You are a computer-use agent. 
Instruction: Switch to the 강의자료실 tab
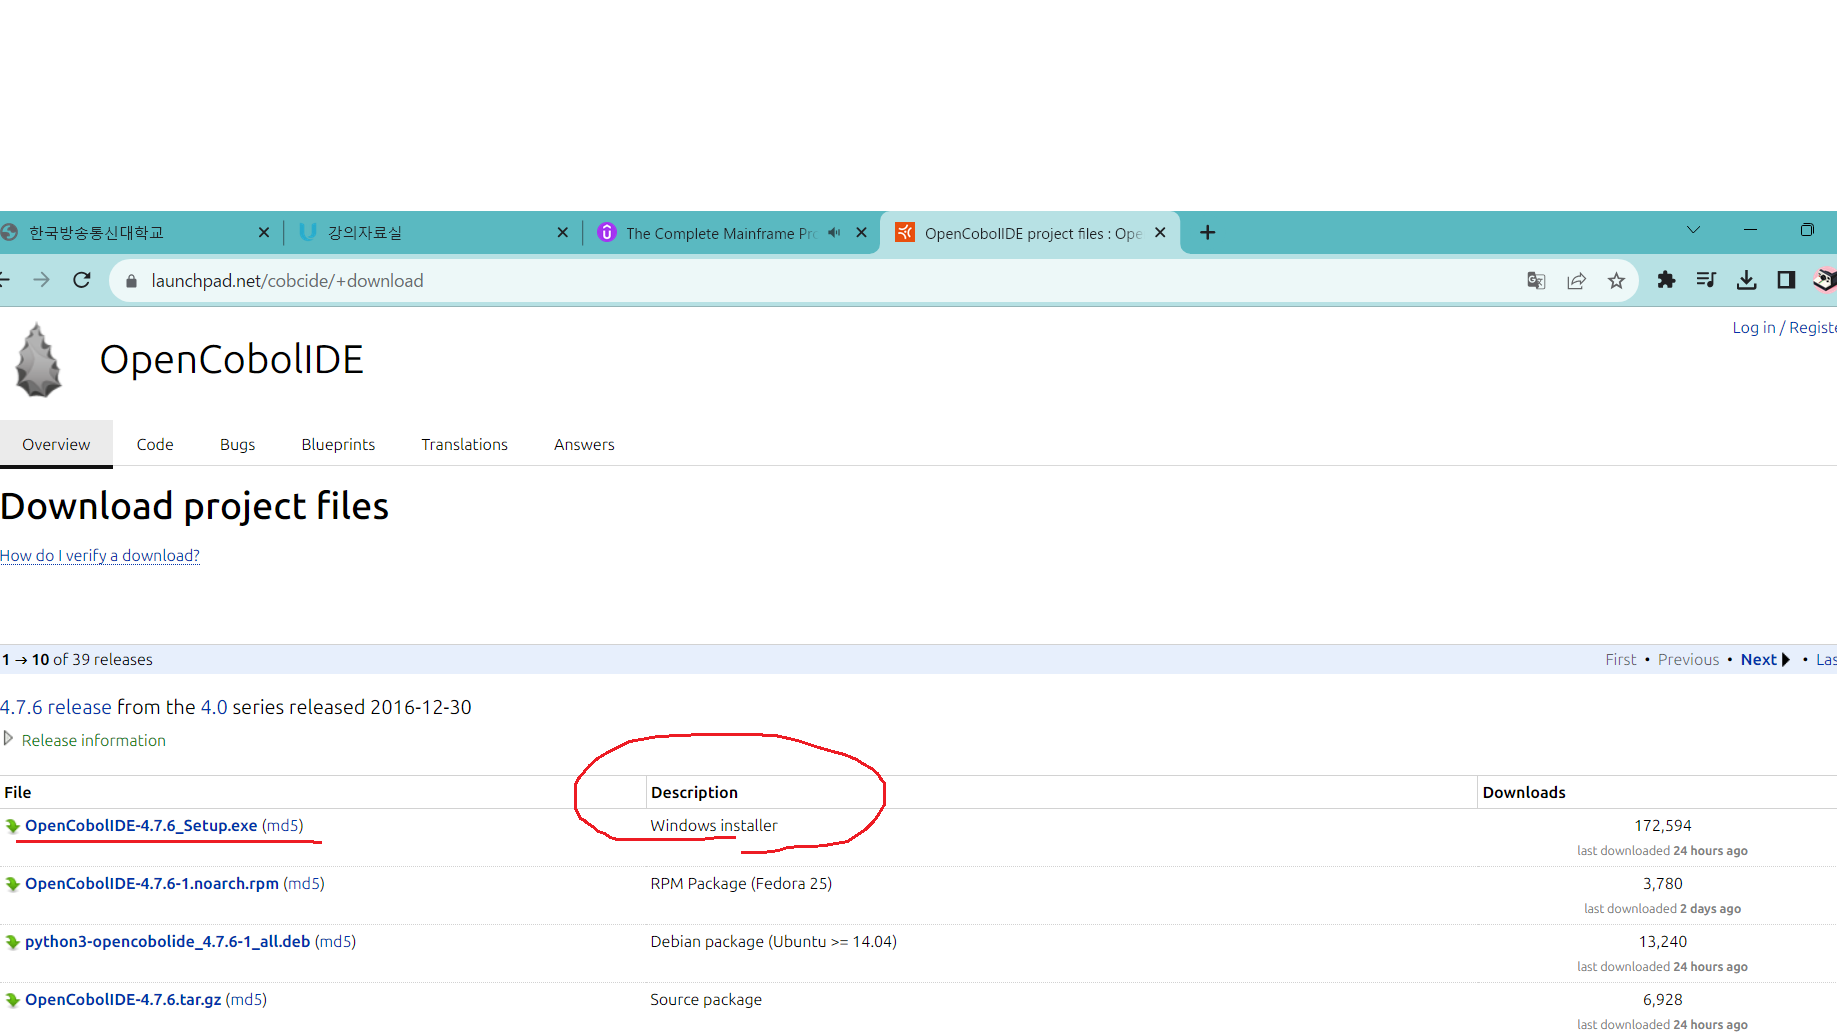[x=432, y=233]
